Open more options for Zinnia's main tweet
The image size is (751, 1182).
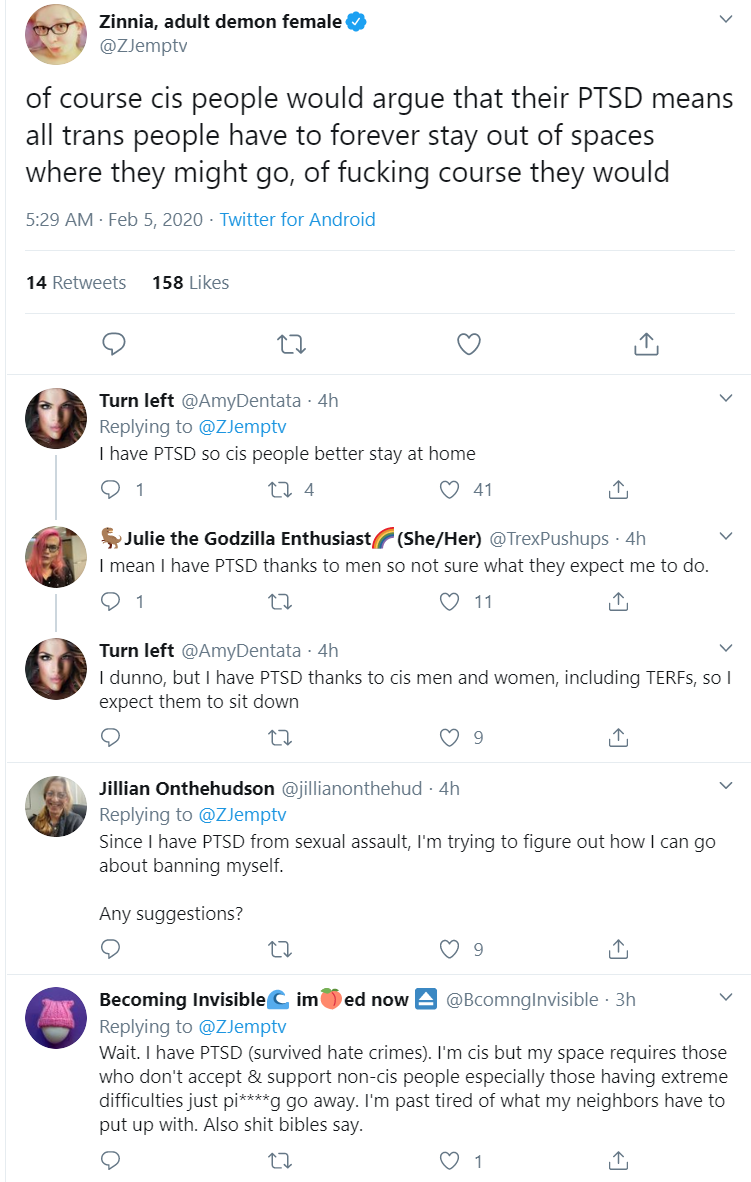[725, 19]
